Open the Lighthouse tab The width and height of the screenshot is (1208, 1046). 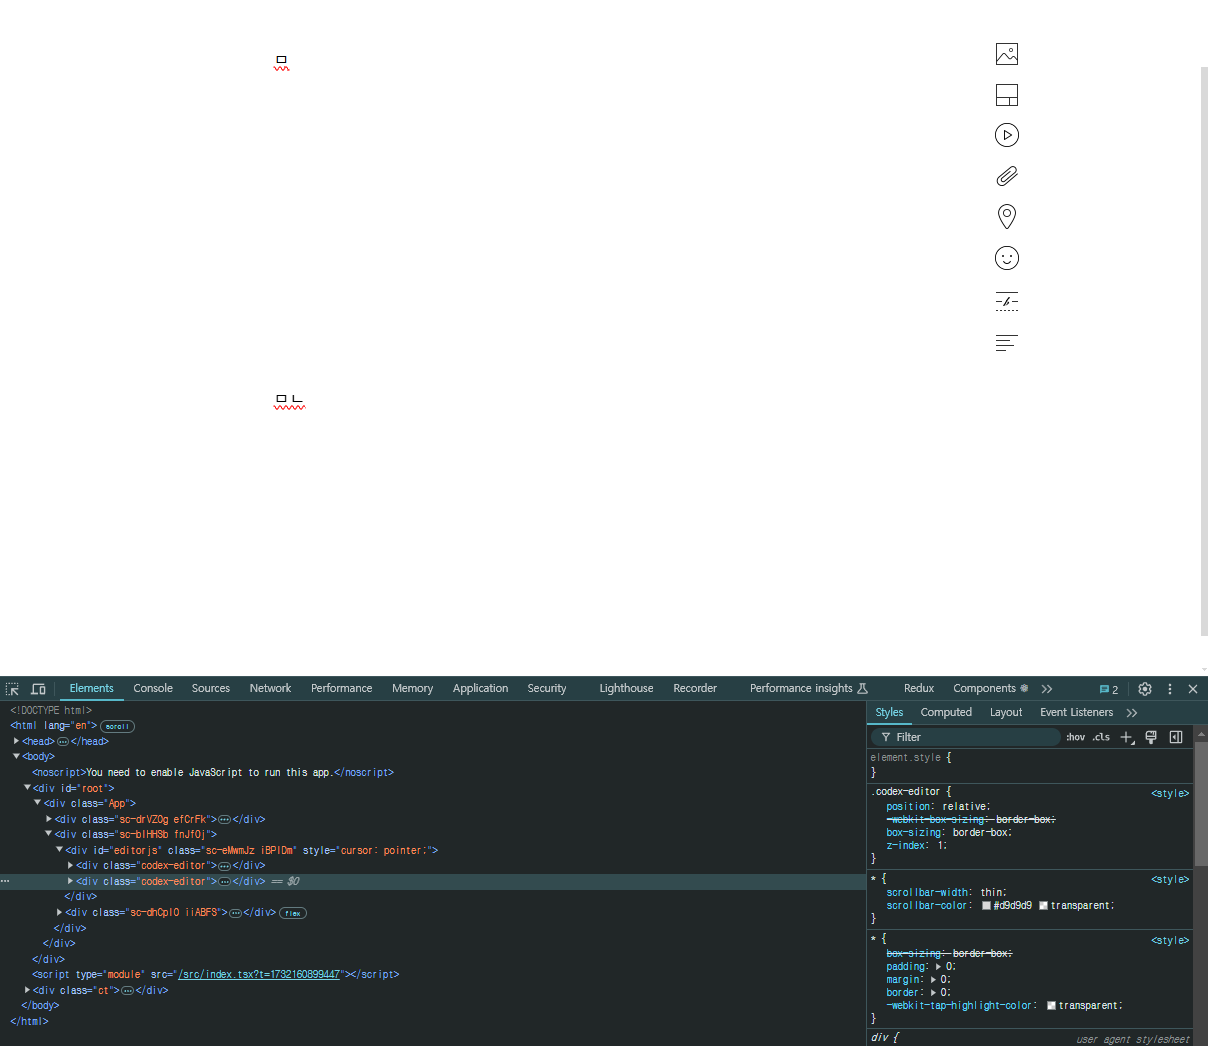pos(626,688)
